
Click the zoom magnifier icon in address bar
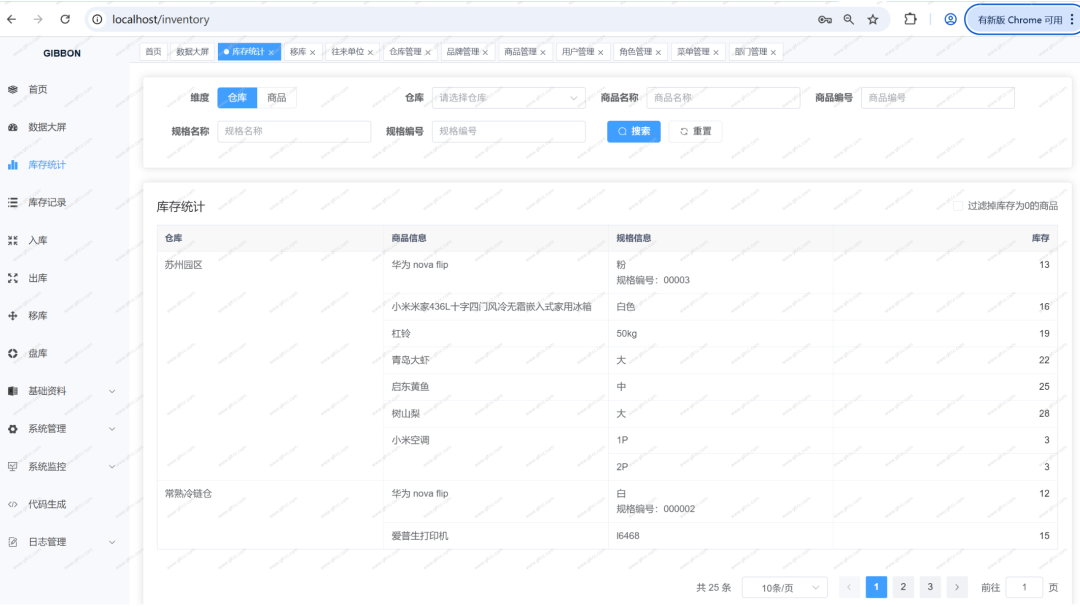849,19
